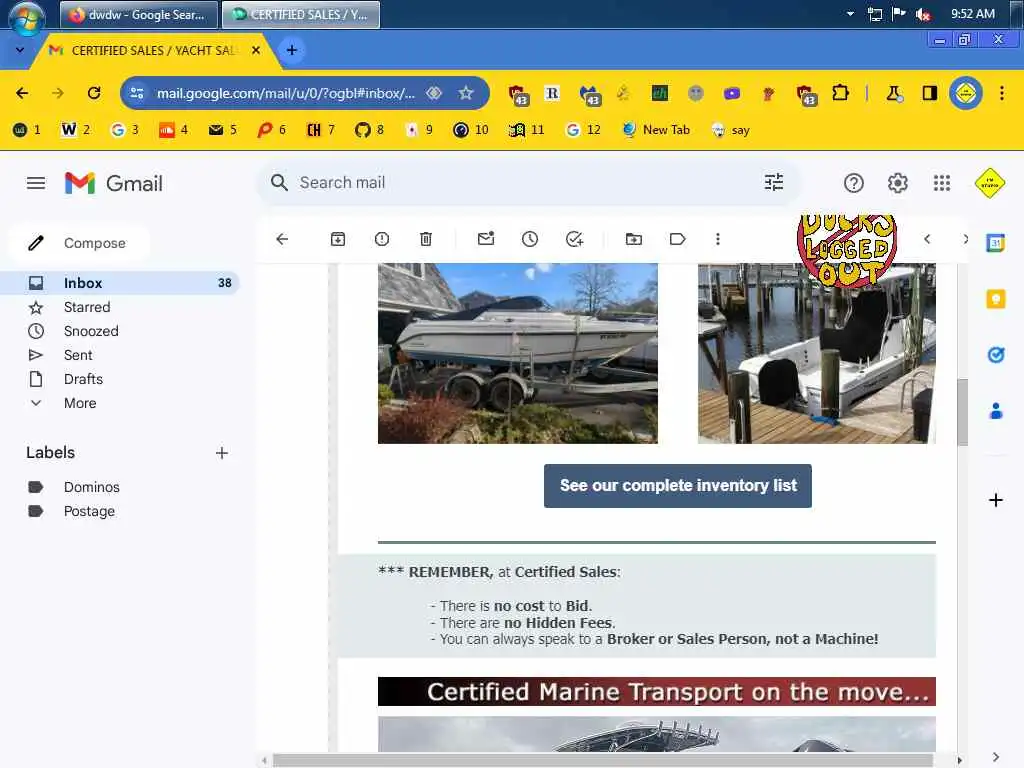Report this email as spam
Viewport: 1024px width, 768px height.
click(x=382, y=239)
